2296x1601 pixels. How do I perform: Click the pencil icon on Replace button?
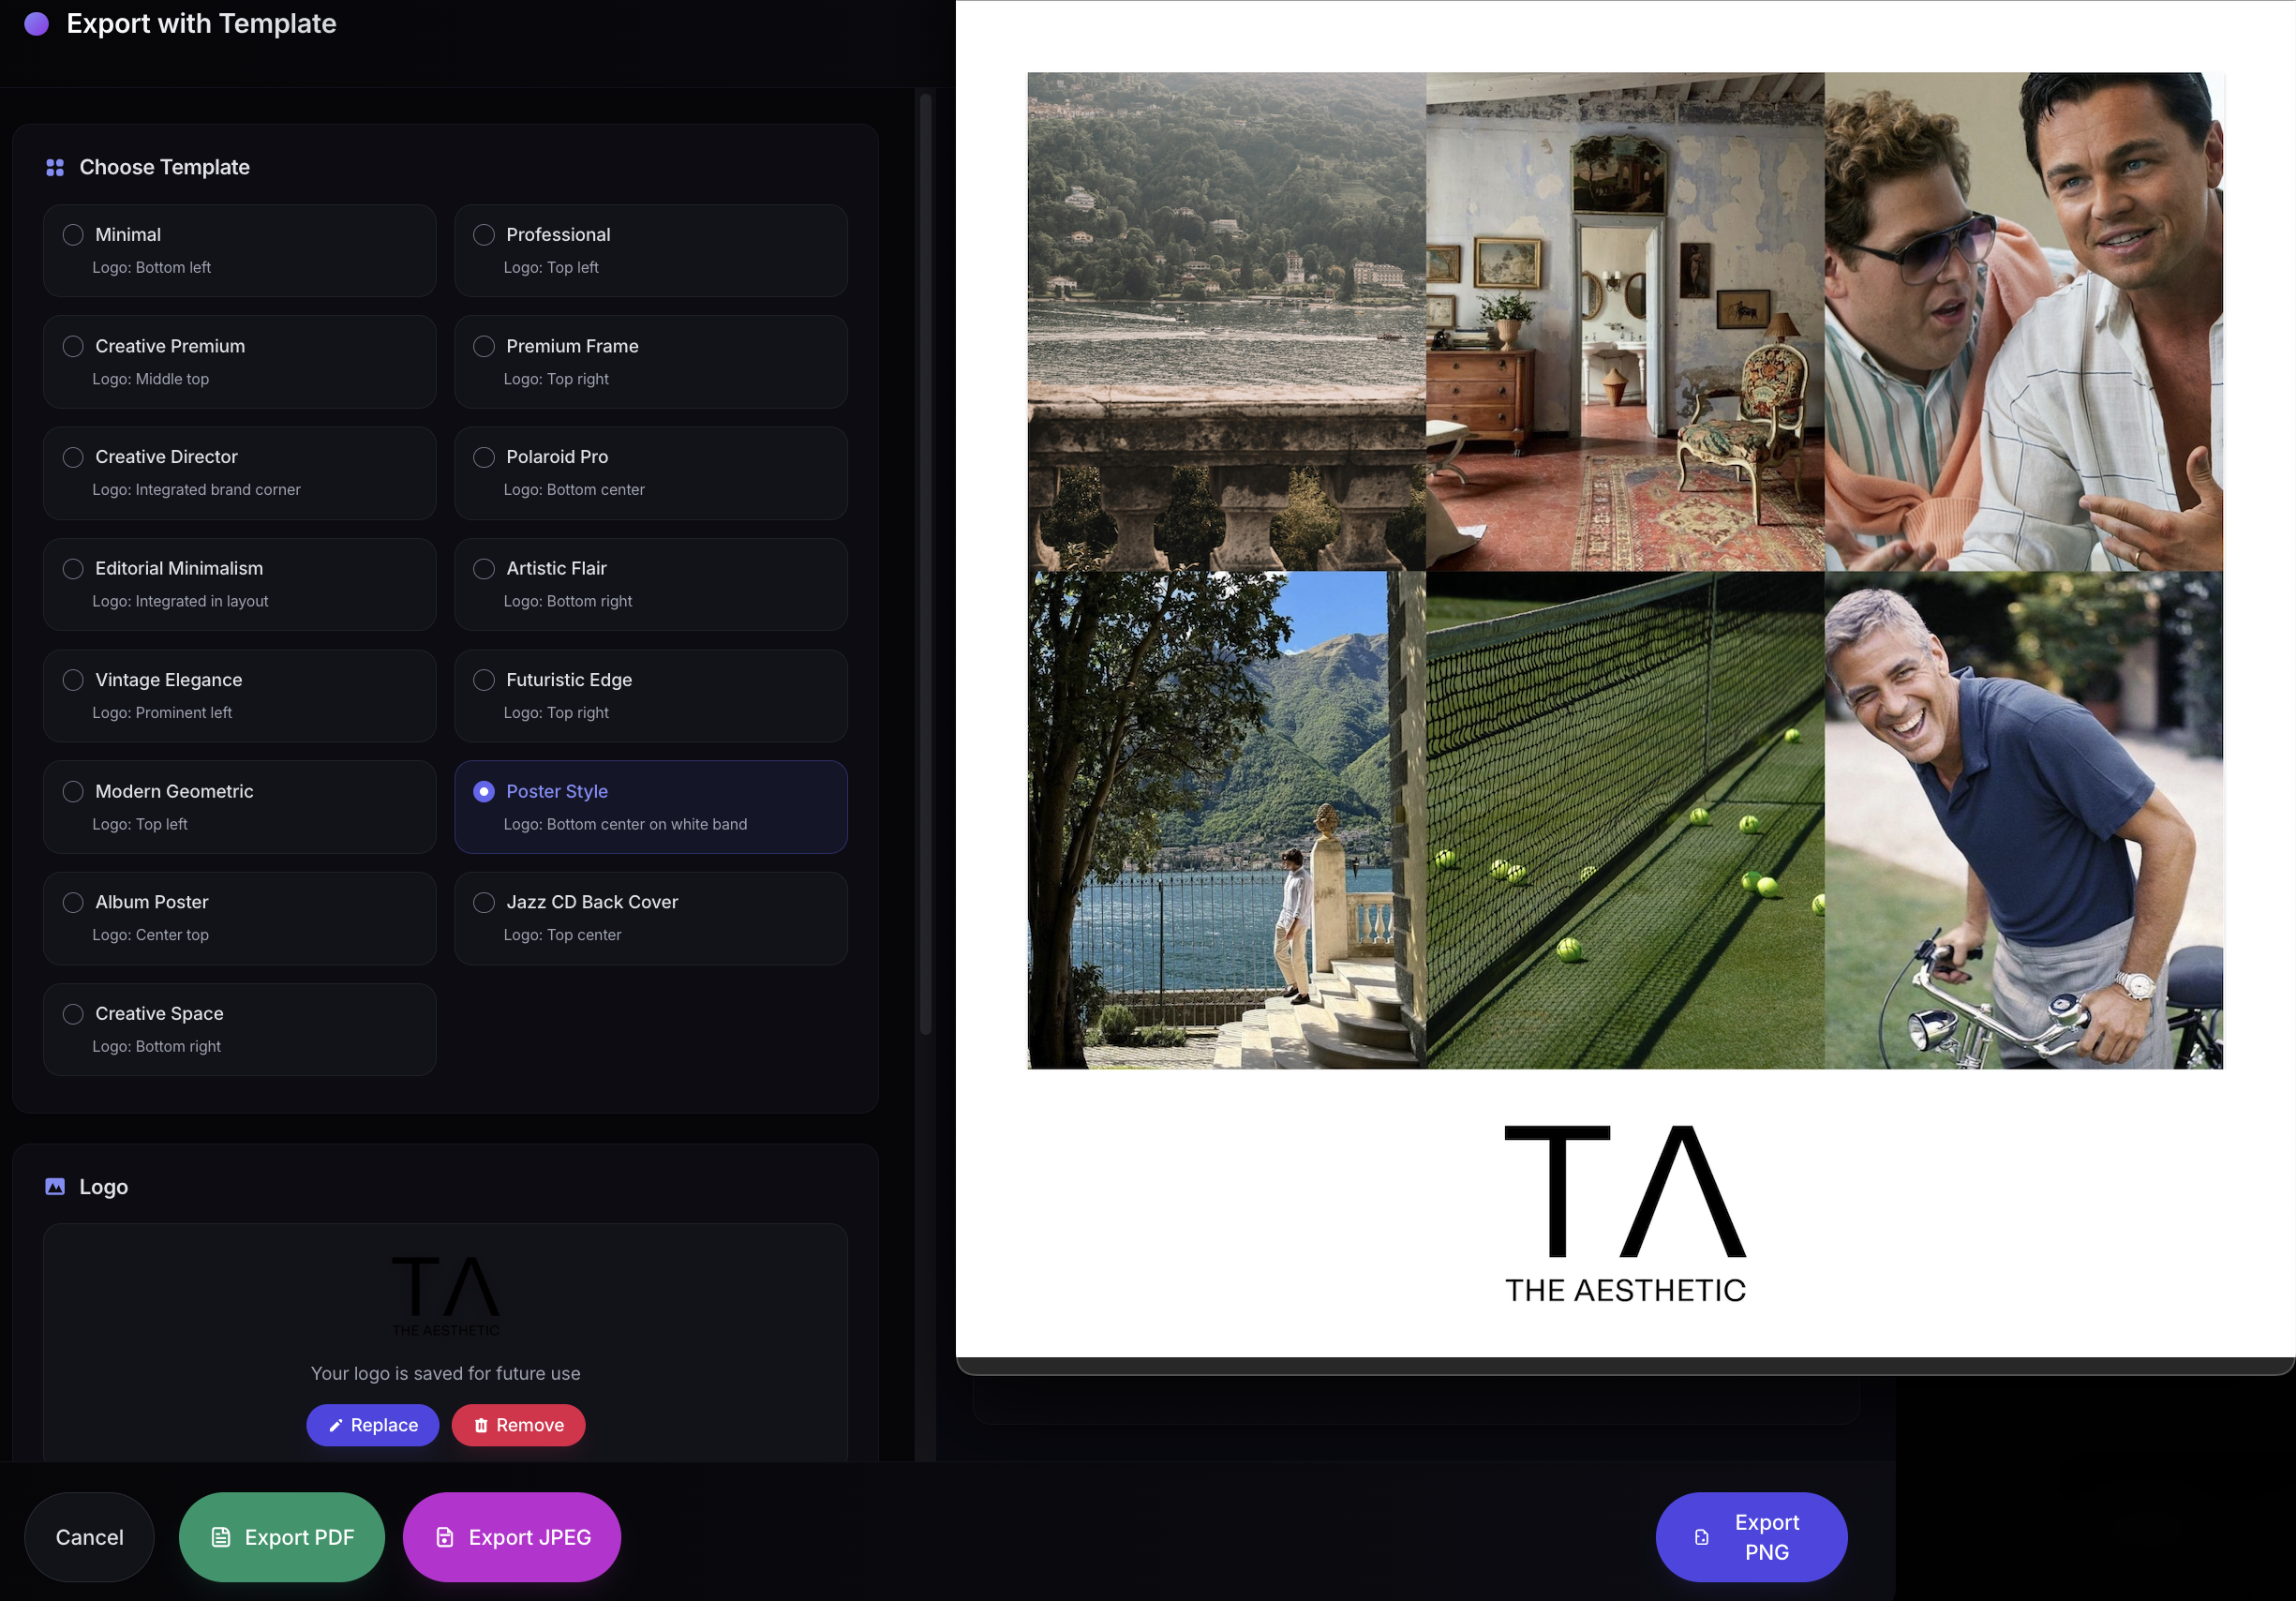click(335, 1426)
